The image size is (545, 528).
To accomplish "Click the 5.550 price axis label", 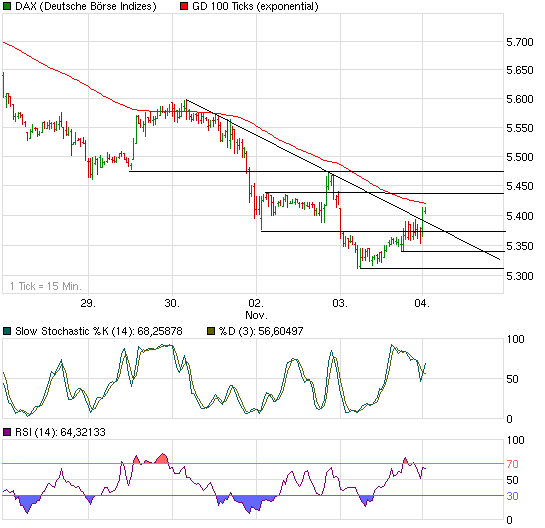I will (520, 128).
